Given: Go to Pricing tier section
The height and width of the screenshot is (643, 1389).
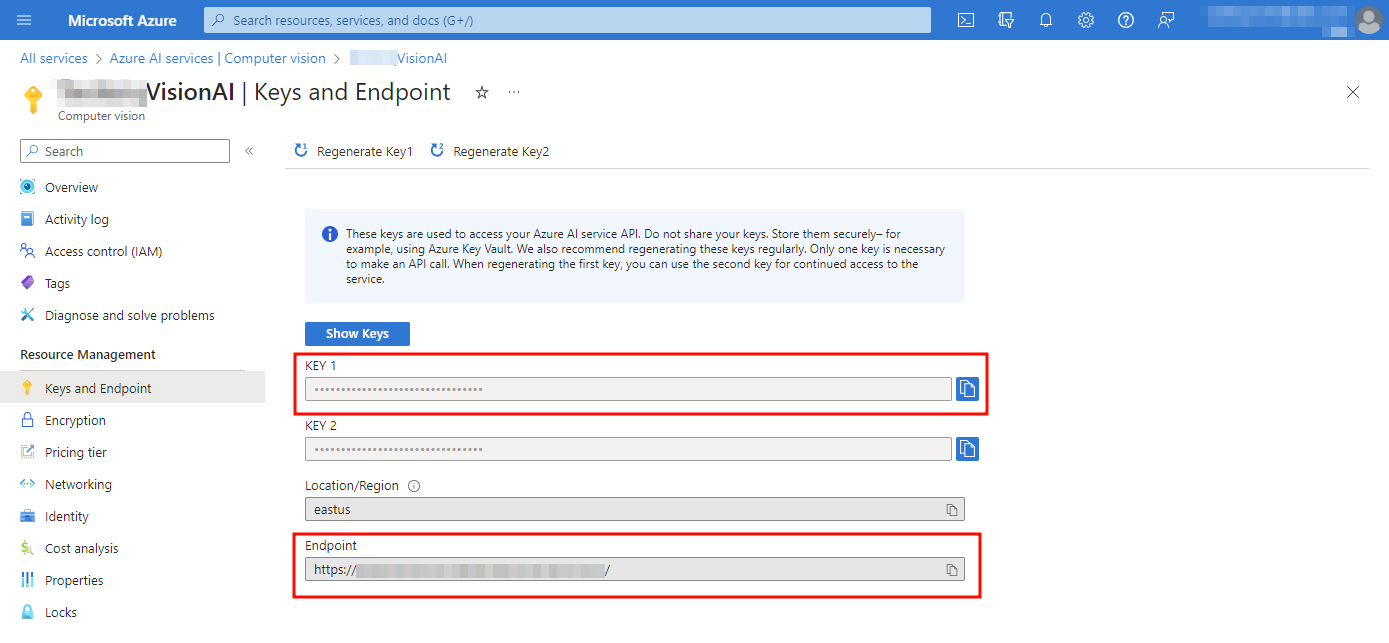Looking at the screenshot, I should (x=76, y=452).
